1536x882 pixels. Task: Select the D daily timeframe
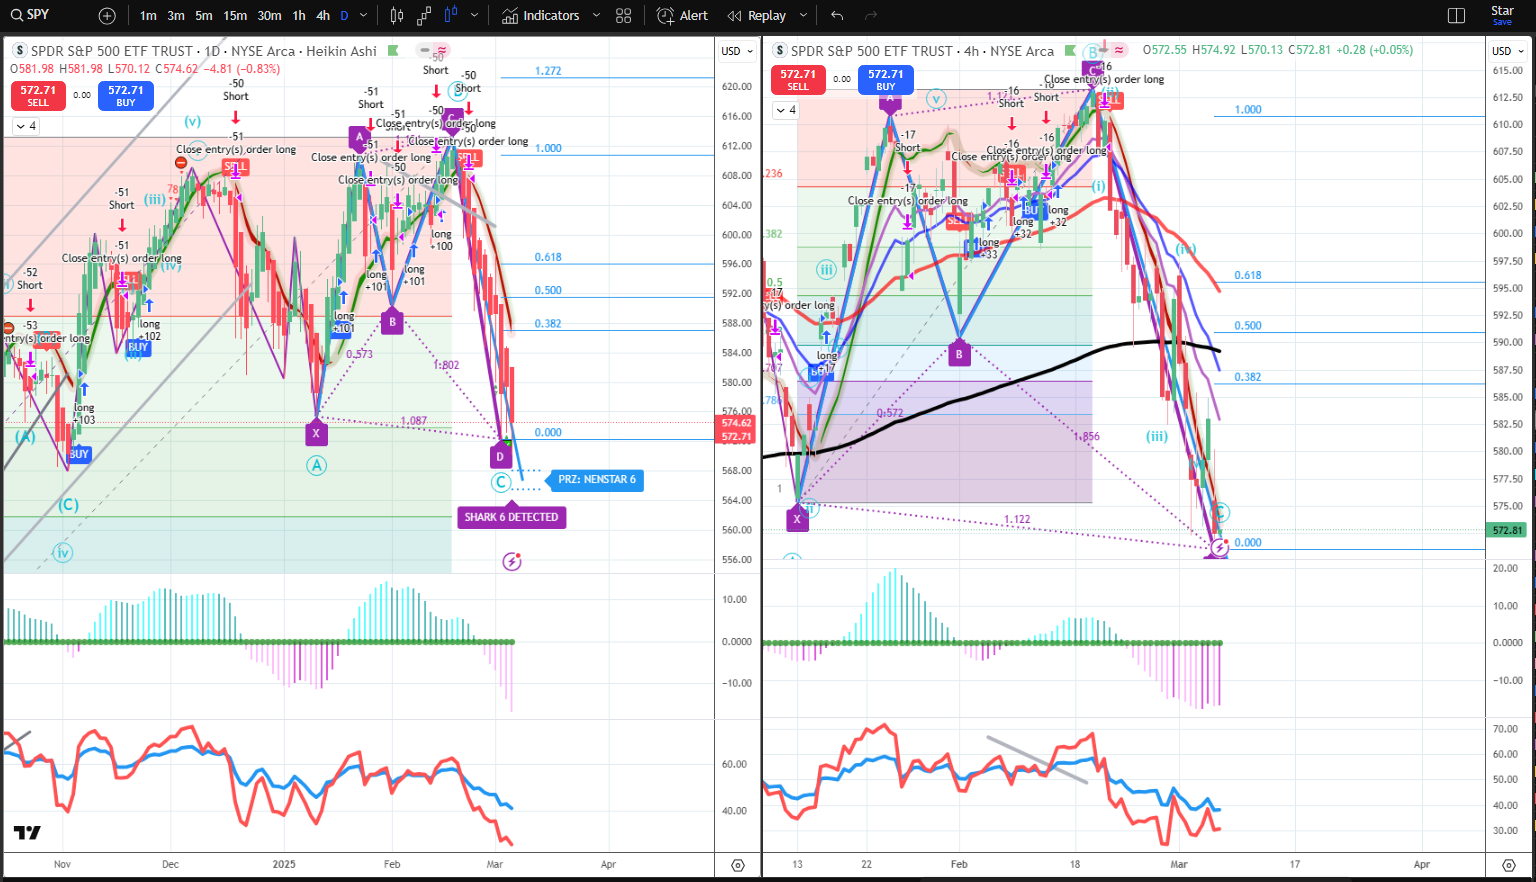coord(345,16)
